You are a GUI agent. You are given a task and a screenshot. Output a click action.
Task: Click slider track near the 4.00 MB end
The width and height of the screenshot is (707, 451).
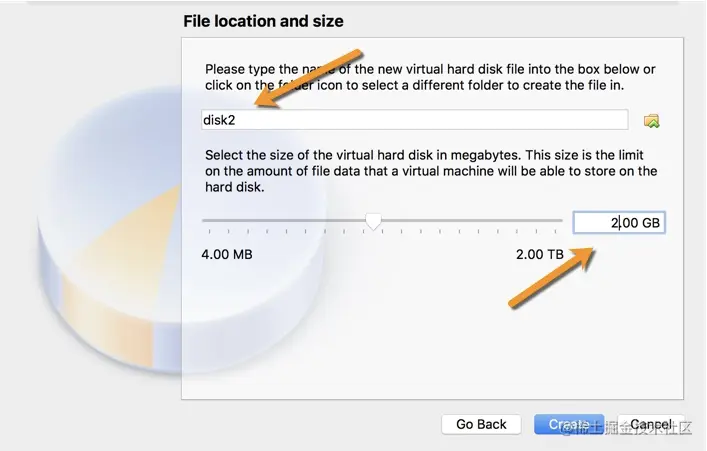point(216,221)
